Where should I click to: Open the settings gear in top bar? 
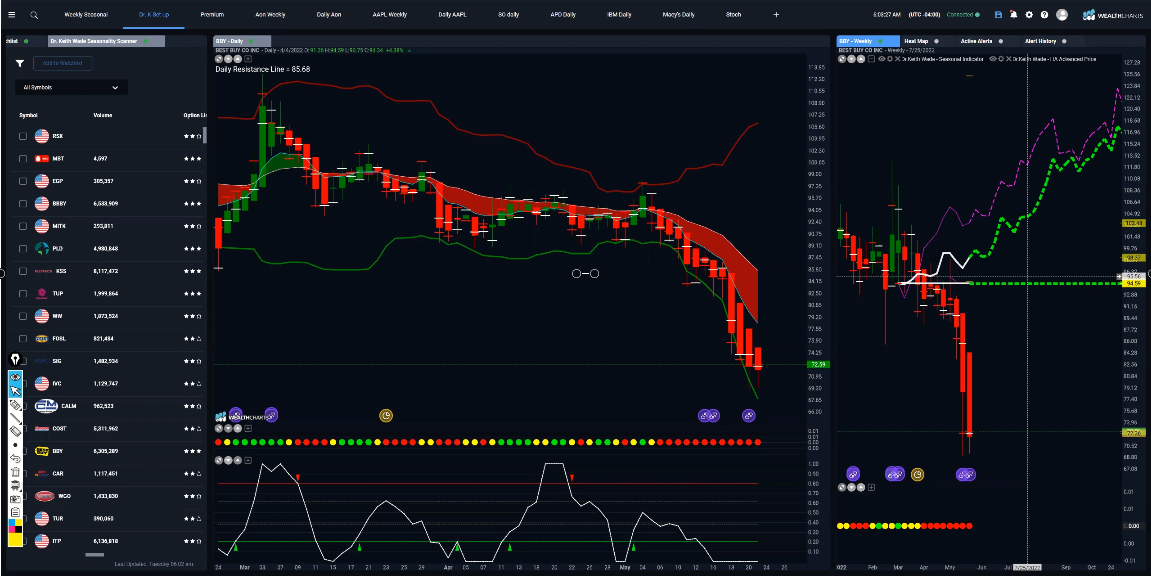(1029, 15)
